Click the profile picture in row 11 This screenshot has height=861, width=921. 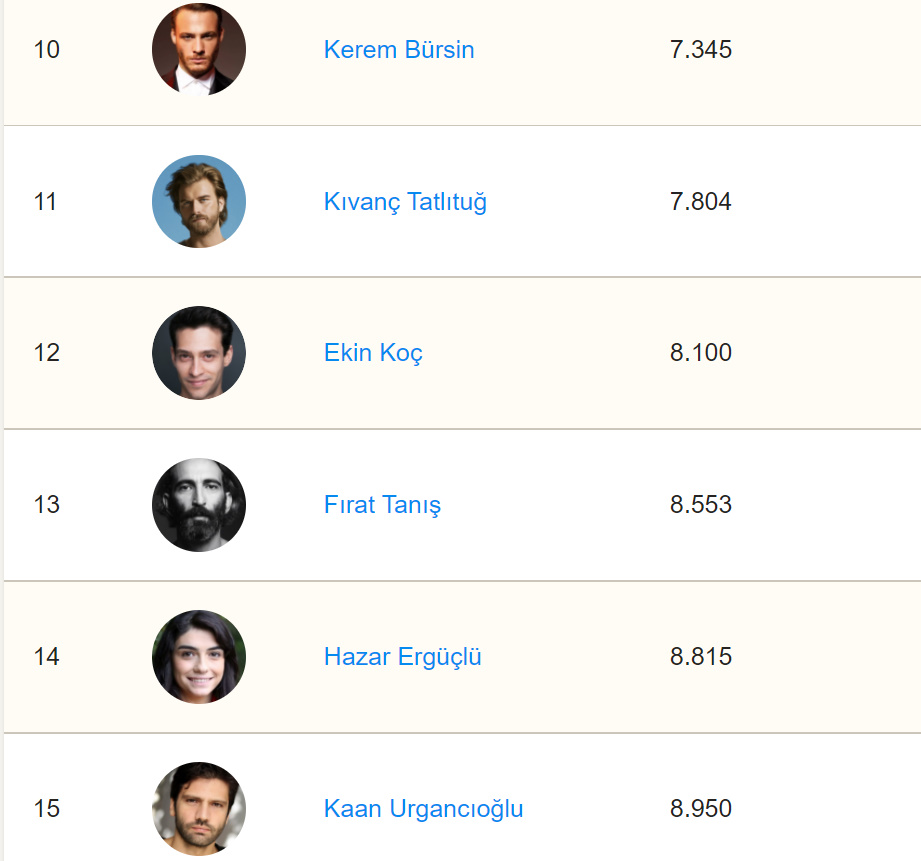point(199,201)
